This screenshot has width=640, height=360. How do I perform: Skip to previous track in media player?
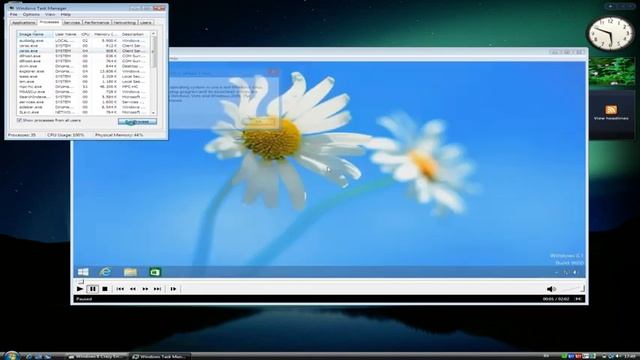(120, 289)
